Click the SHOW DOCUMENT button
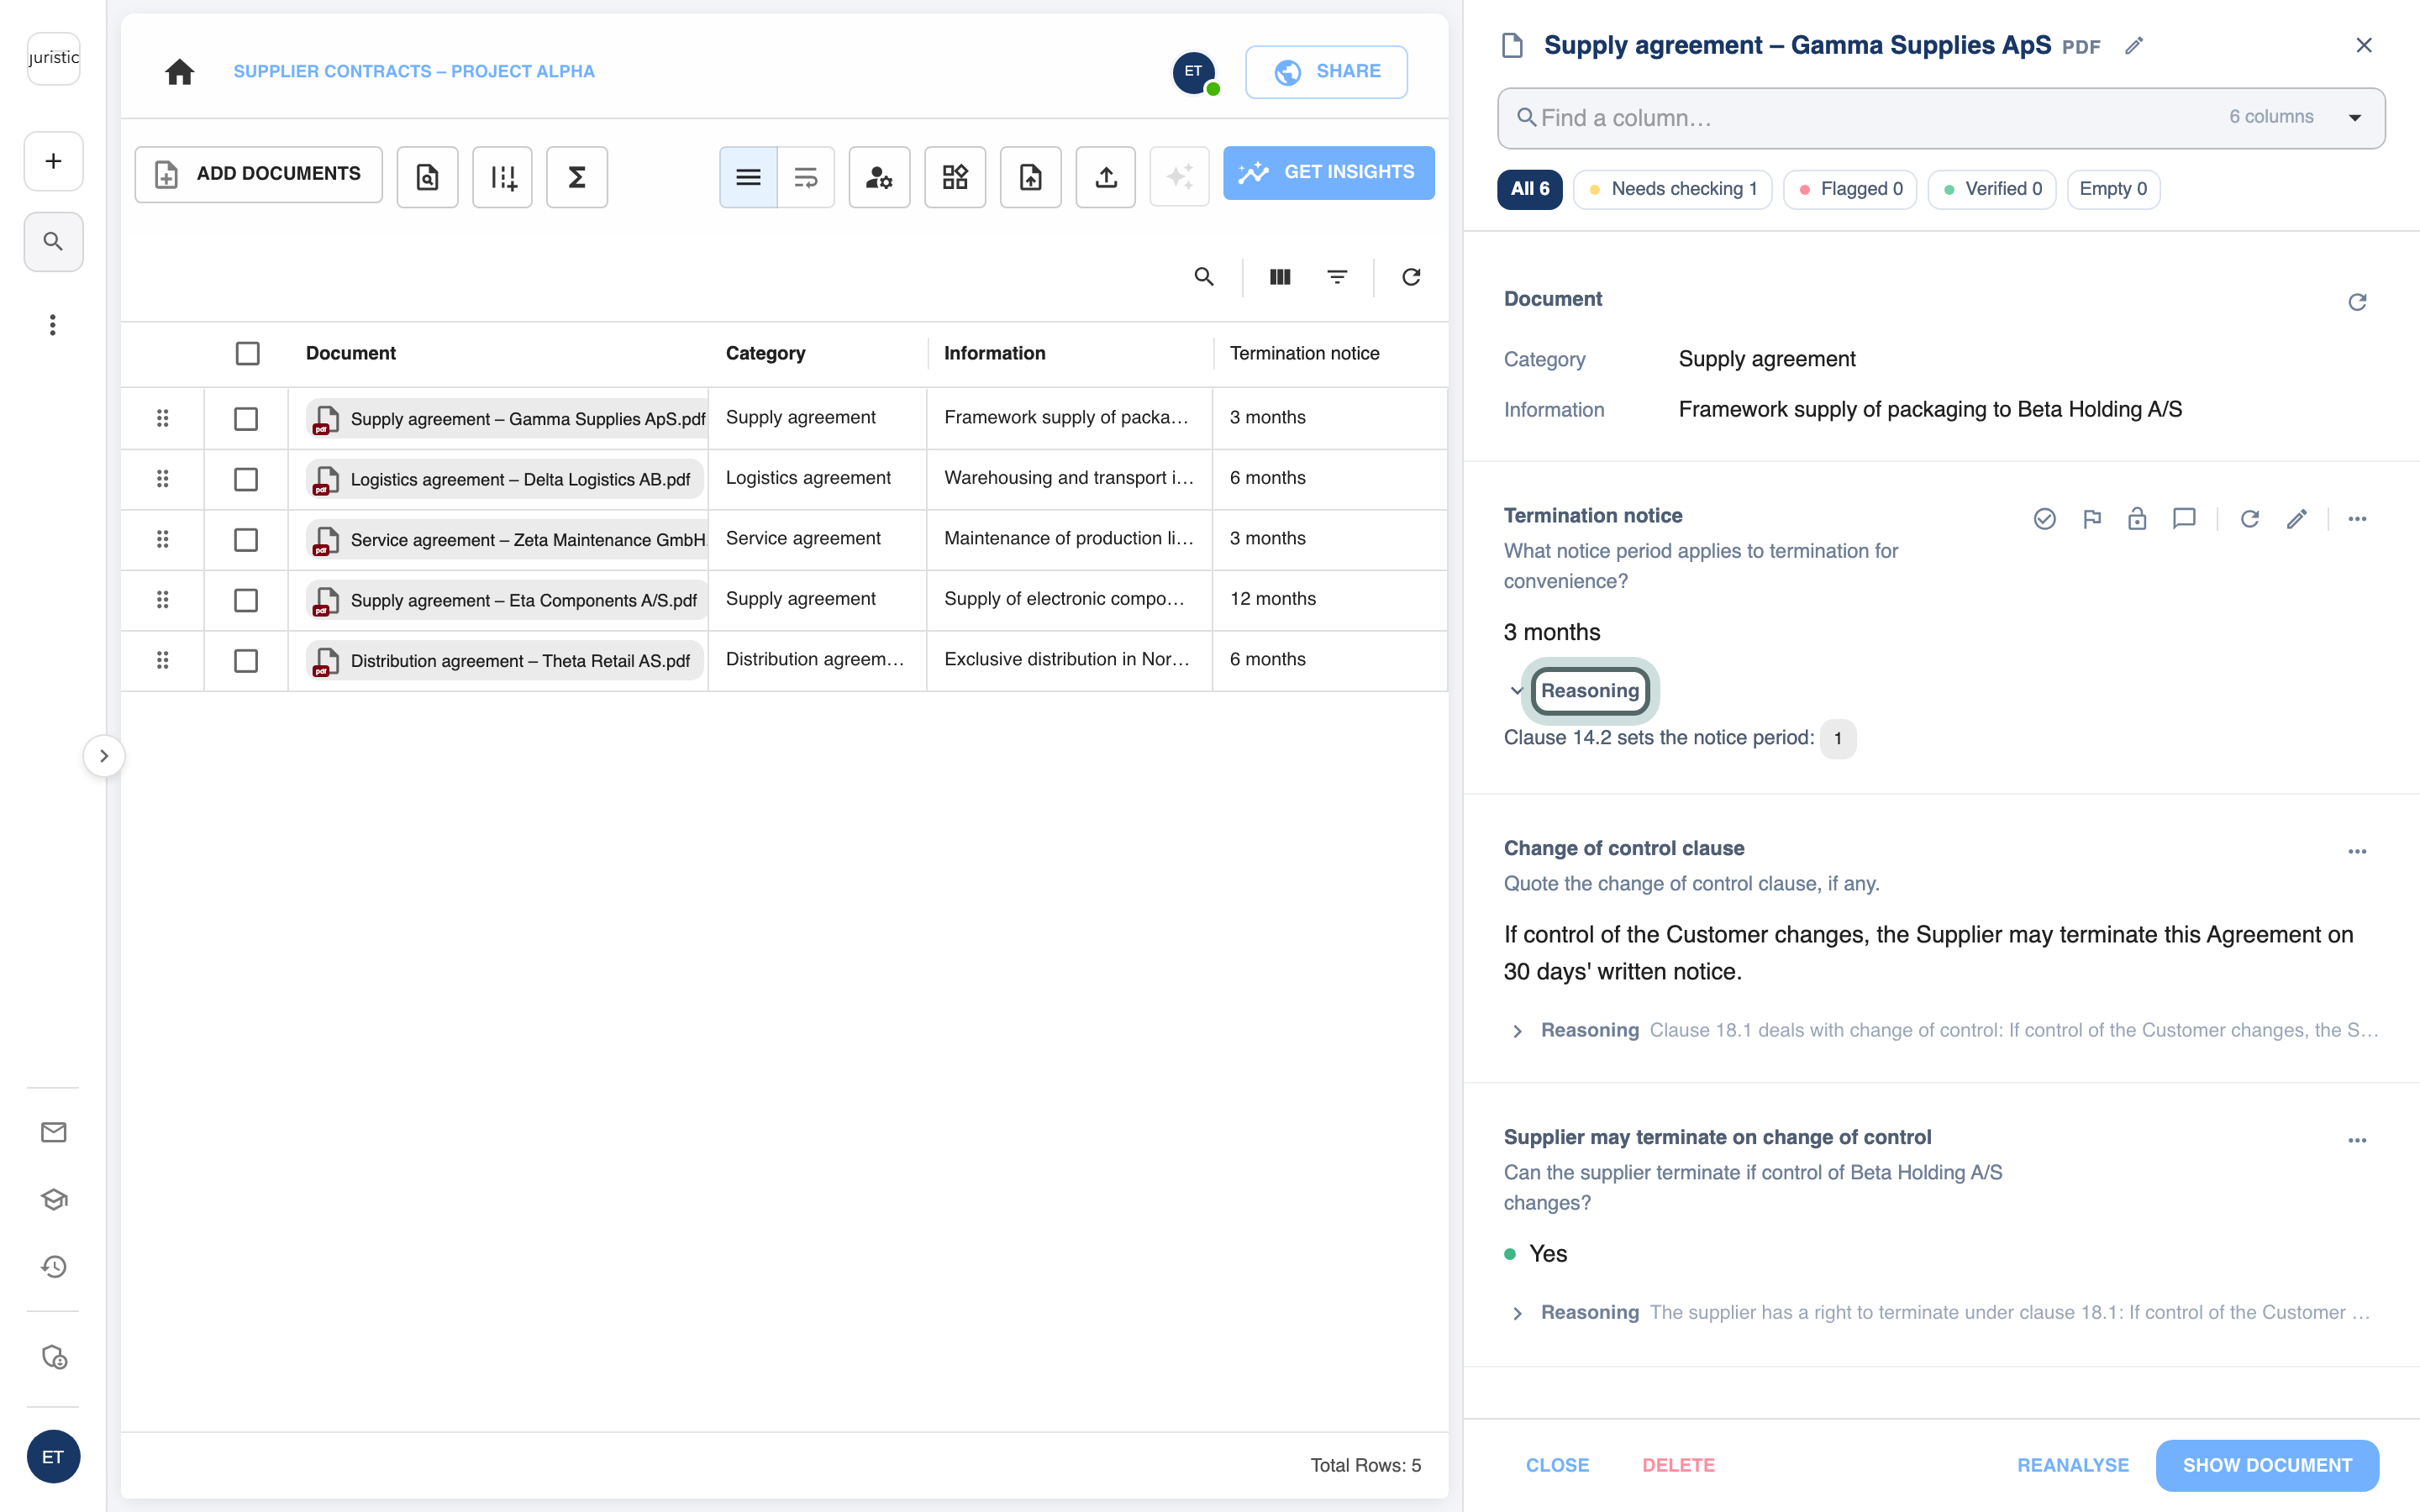This screenshot has height=1512, width=2420. click(2267, 1465)
